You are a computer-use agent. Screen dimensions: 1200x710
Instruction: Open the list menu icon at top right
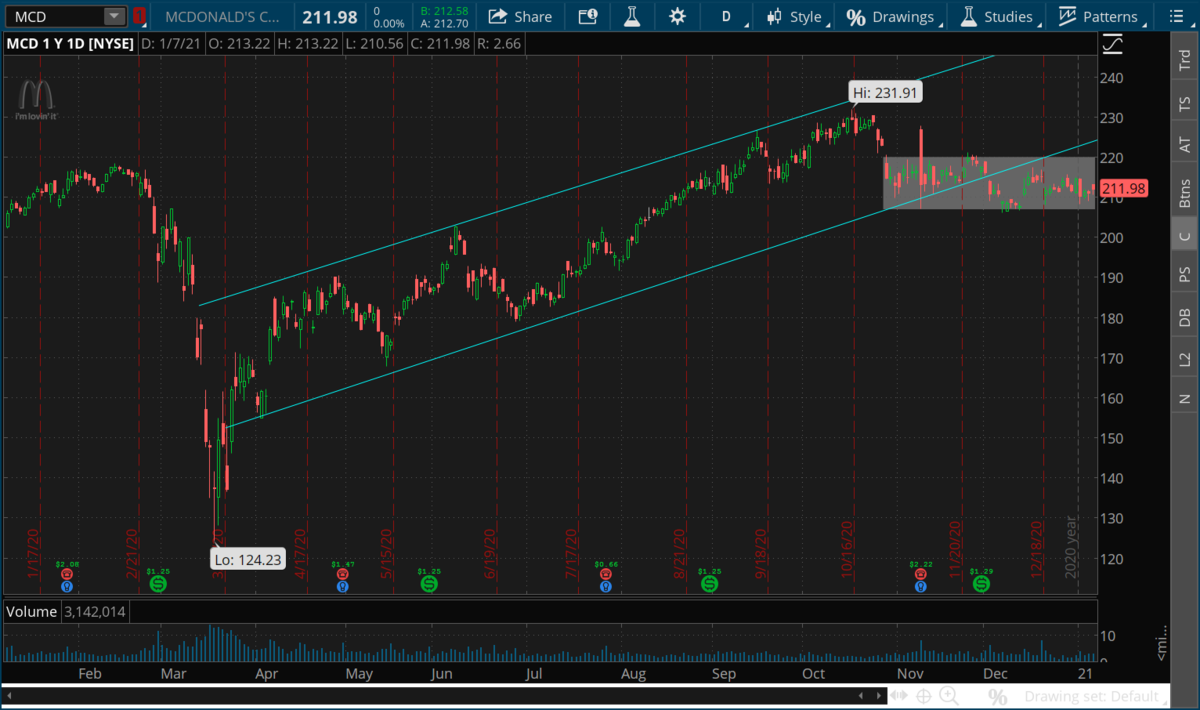[1176, 16]
